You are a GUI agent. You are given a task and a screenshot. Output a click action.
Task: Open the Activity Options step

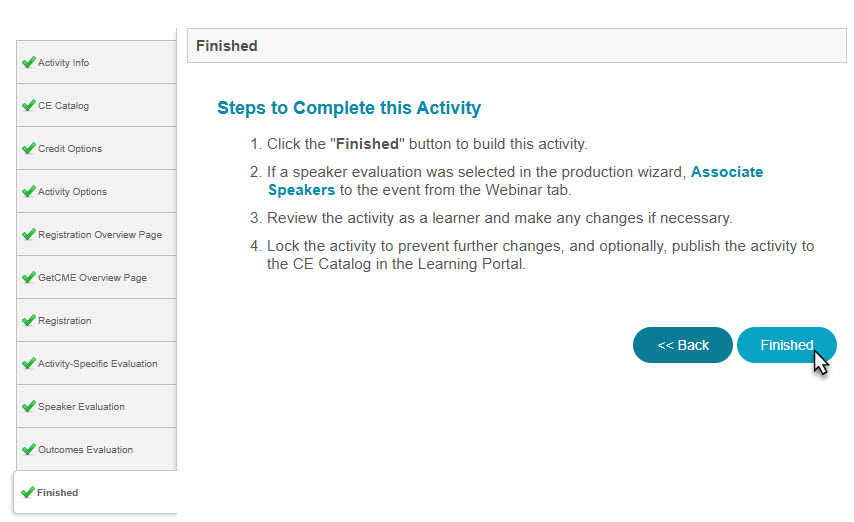click(x=96, y=191)
